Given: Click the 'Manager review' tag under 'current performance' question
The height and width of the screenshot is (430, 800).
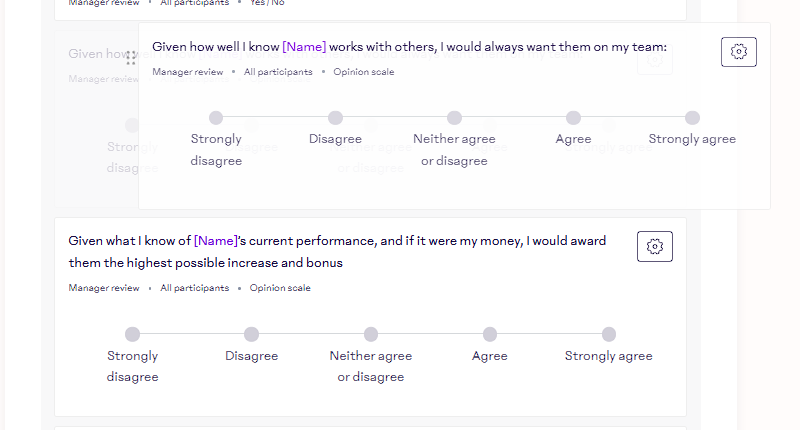Looking at the screenshot, I should 104,288.
